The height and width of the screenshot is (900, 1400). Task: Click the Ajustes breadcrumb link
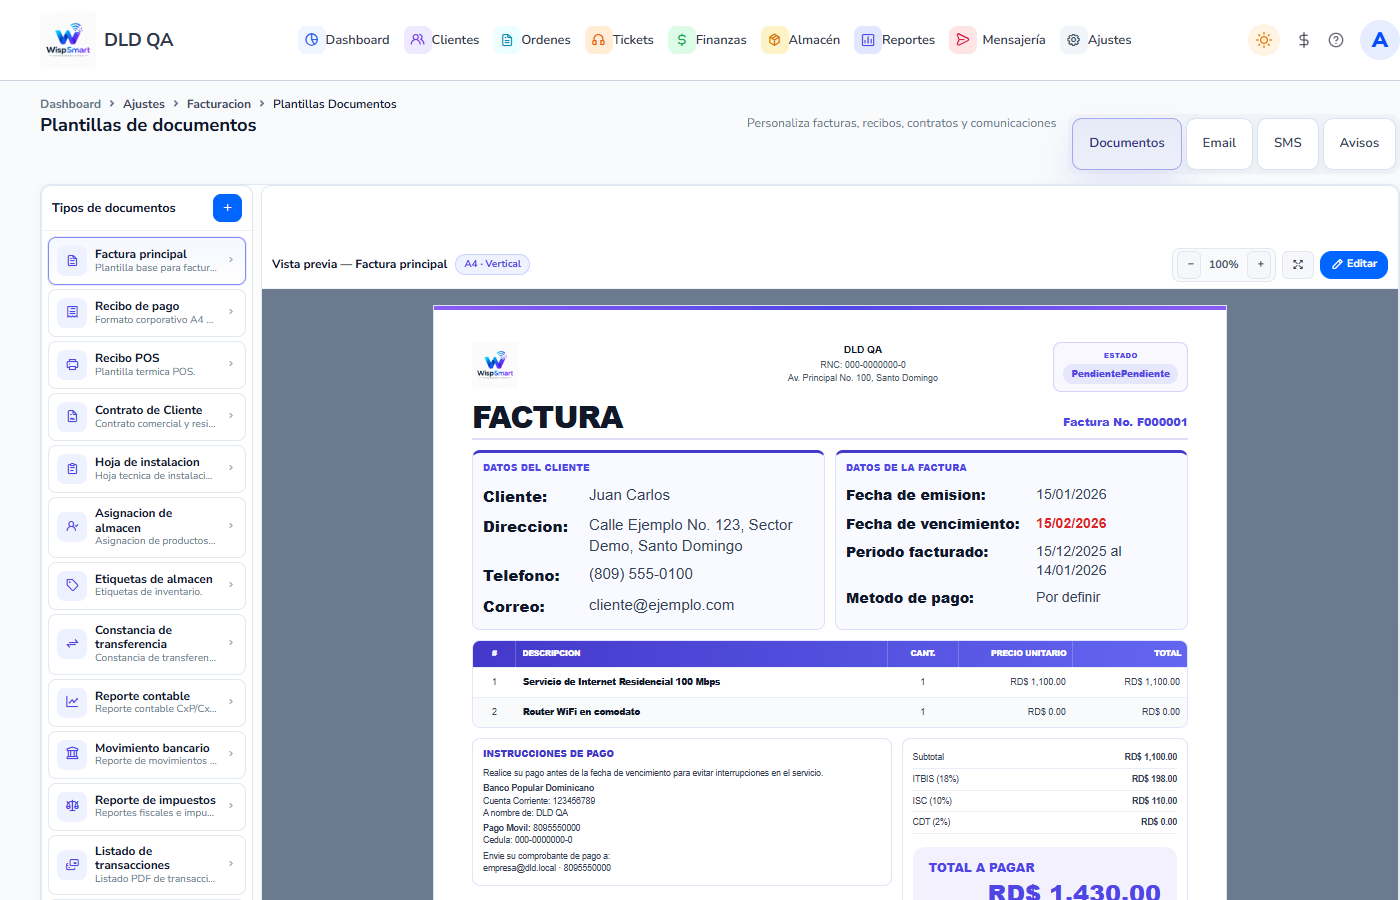pyautogui.click(x=144, y=104)
